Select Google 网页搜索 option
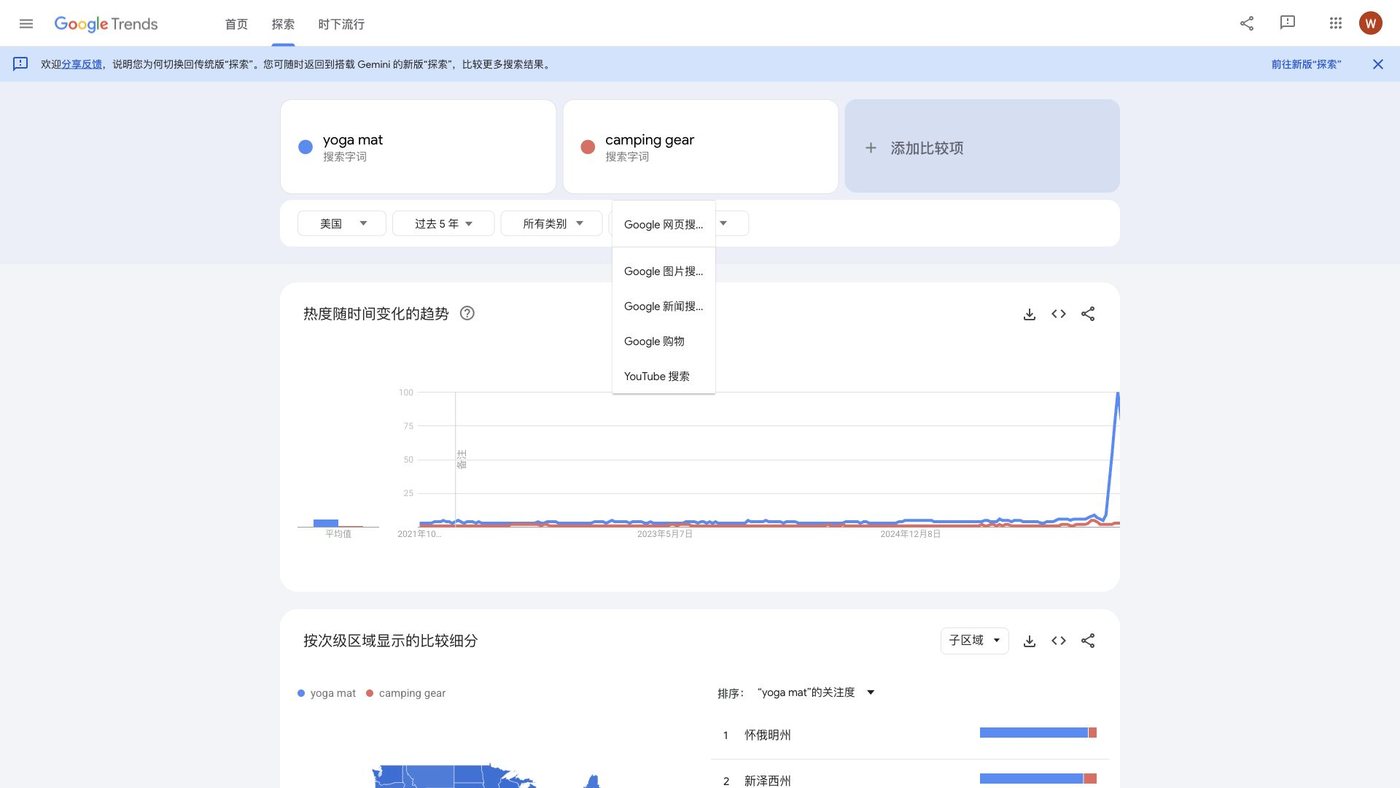The width and height of the screenshot is (1400, 788). point(664,225)
